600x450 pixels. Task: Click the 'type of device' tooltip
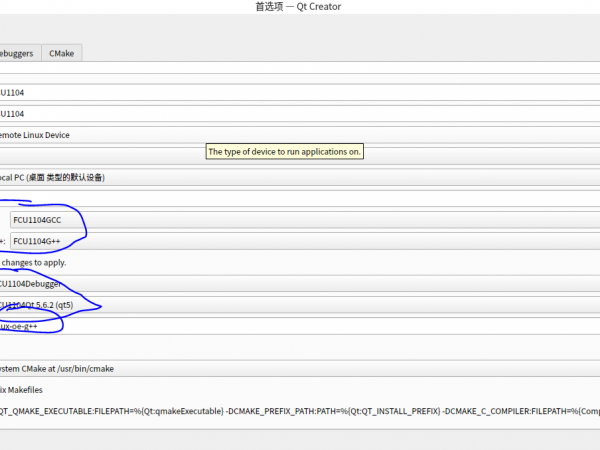click(x=284, y=152)
